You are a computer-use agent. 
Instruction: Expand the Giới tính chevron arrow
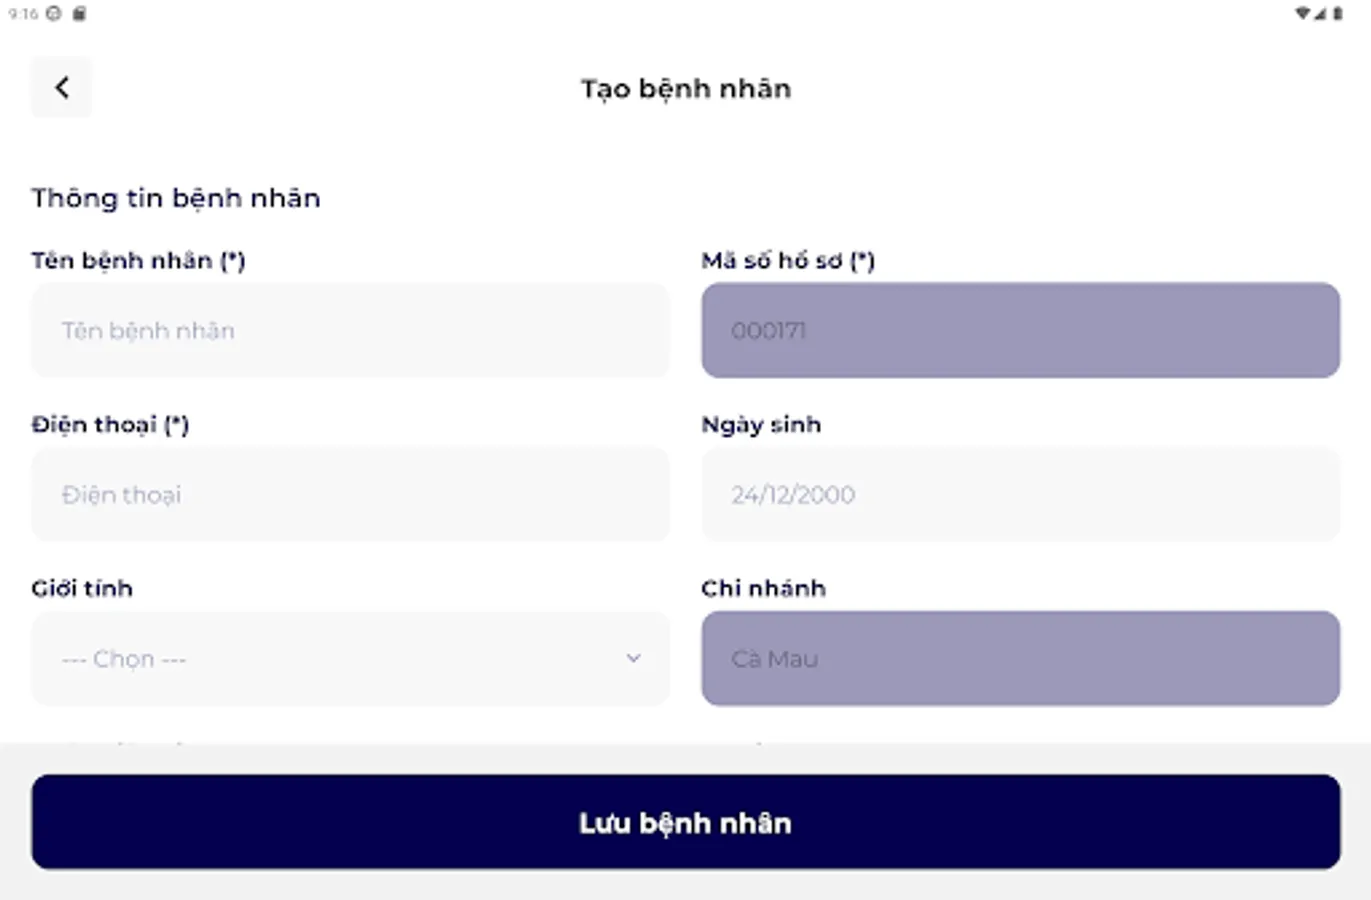[x=633, y=658]
